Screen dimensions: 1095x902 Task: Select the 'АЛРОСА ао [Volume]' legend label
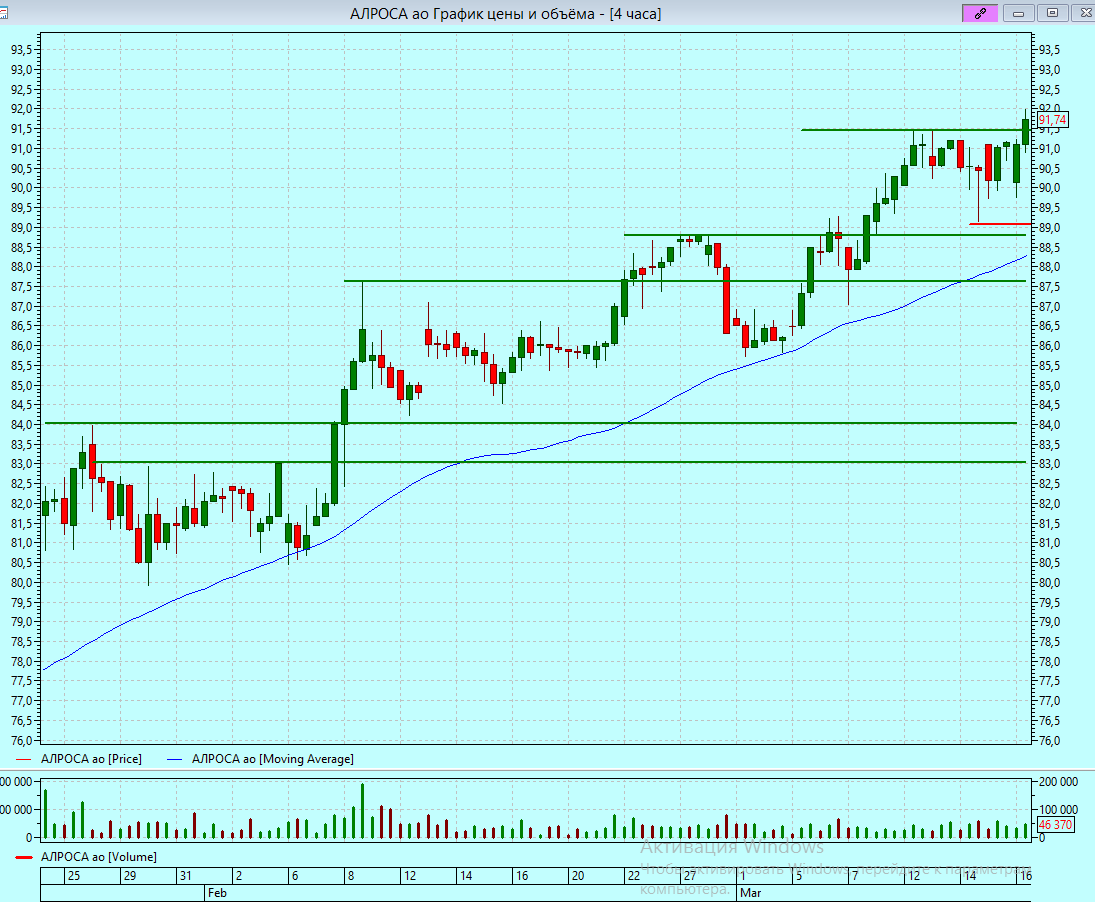coord(98,857)
